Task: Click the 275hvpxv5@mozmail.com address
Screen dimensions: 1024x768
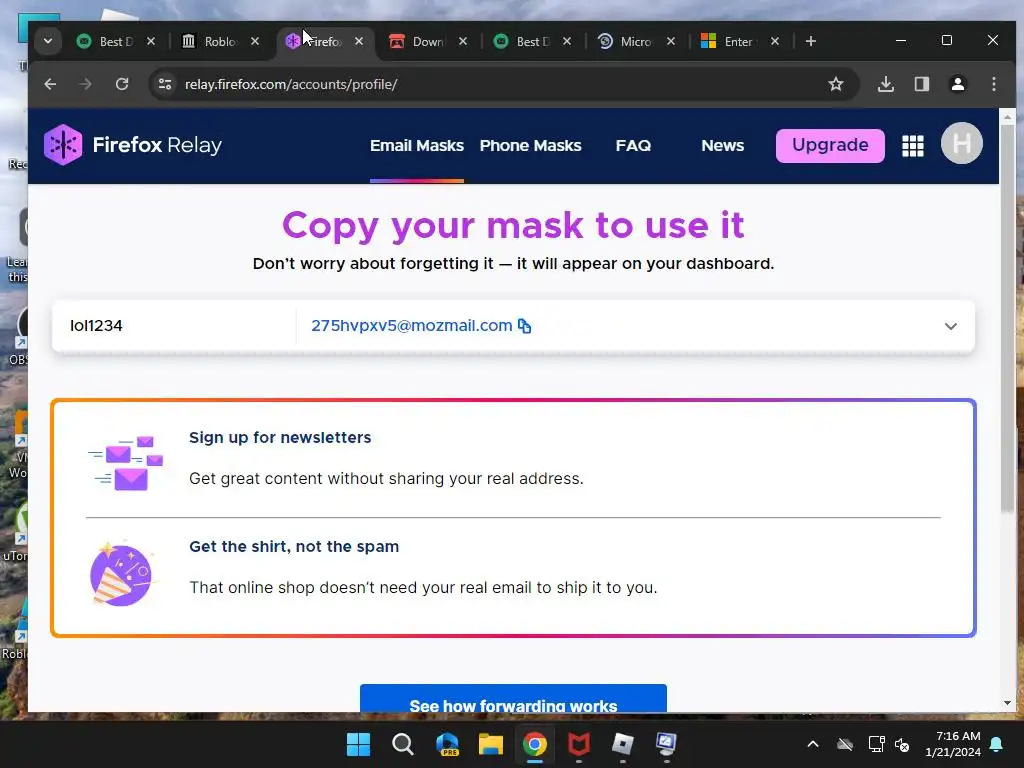Action: point(411,325)
